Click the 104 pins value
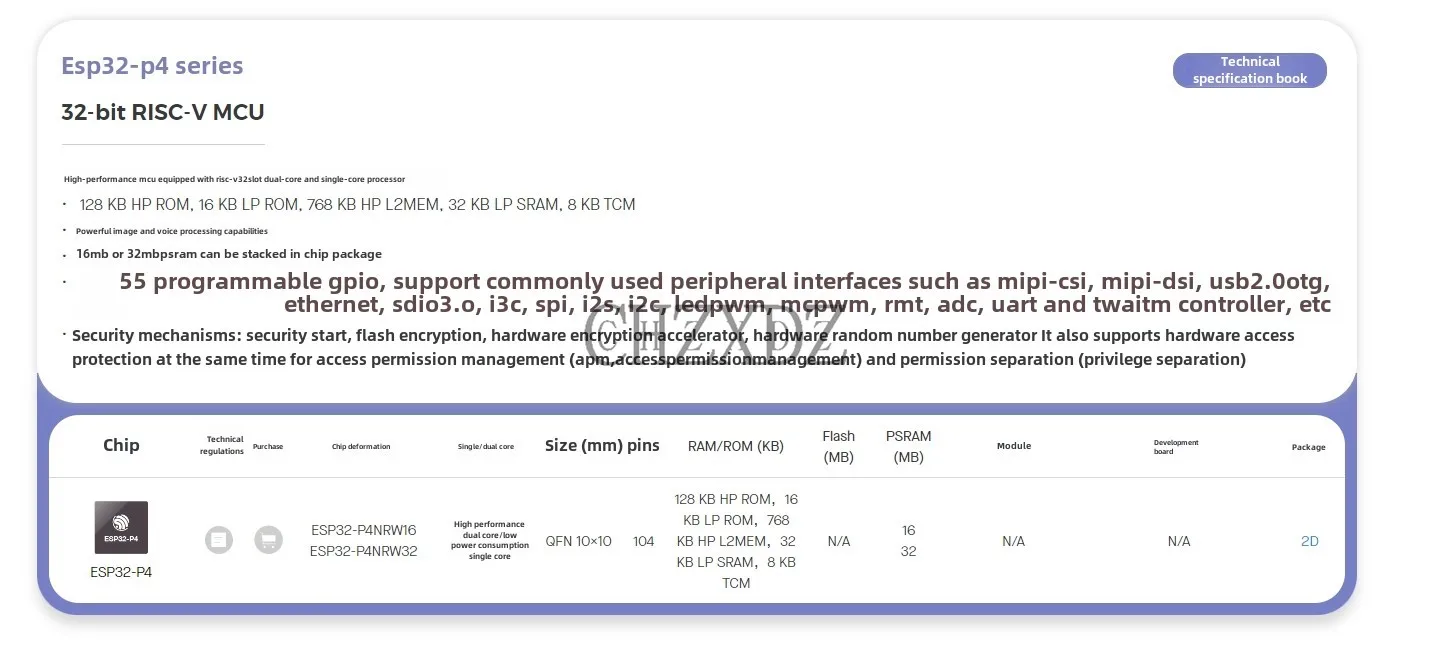The image size is (1437, 655). (x=644, y=541)
